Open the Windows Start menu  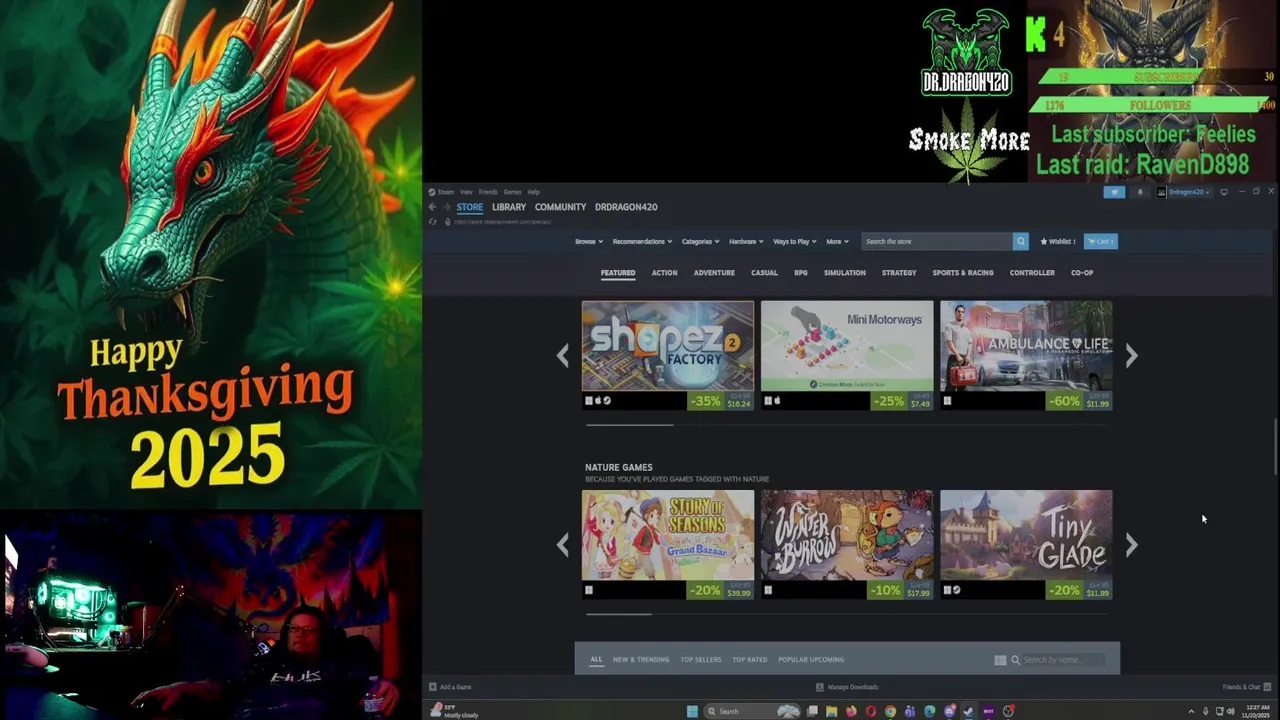(x=692, y=711)
